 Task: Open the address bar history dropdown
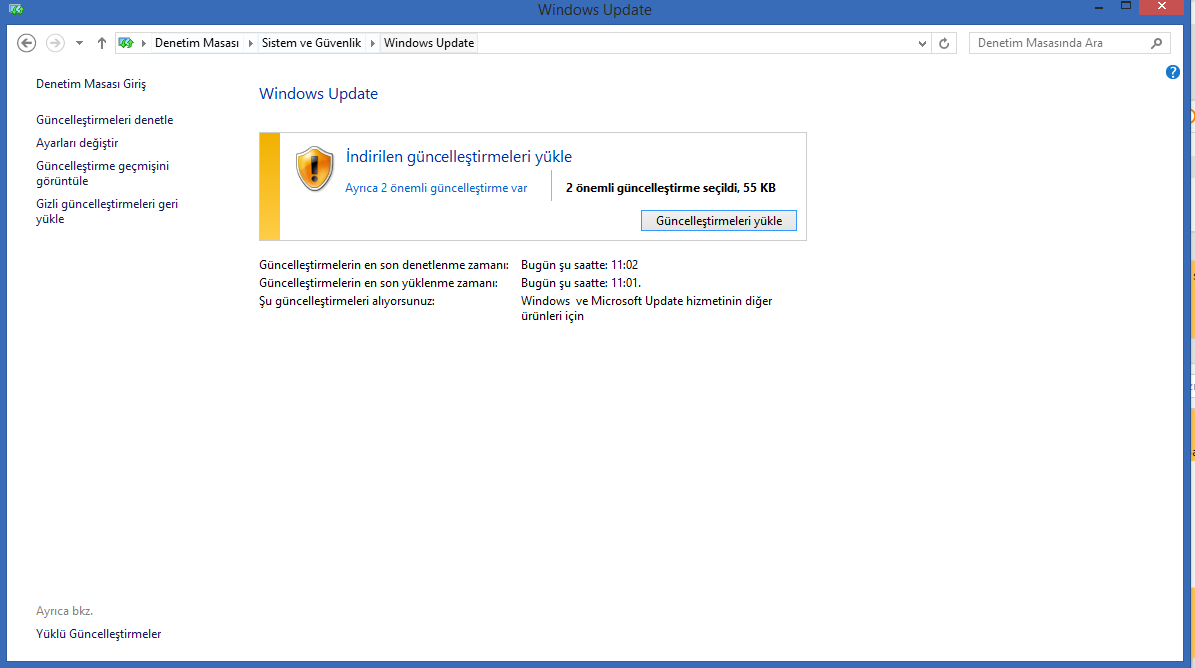tap(922, 43)
